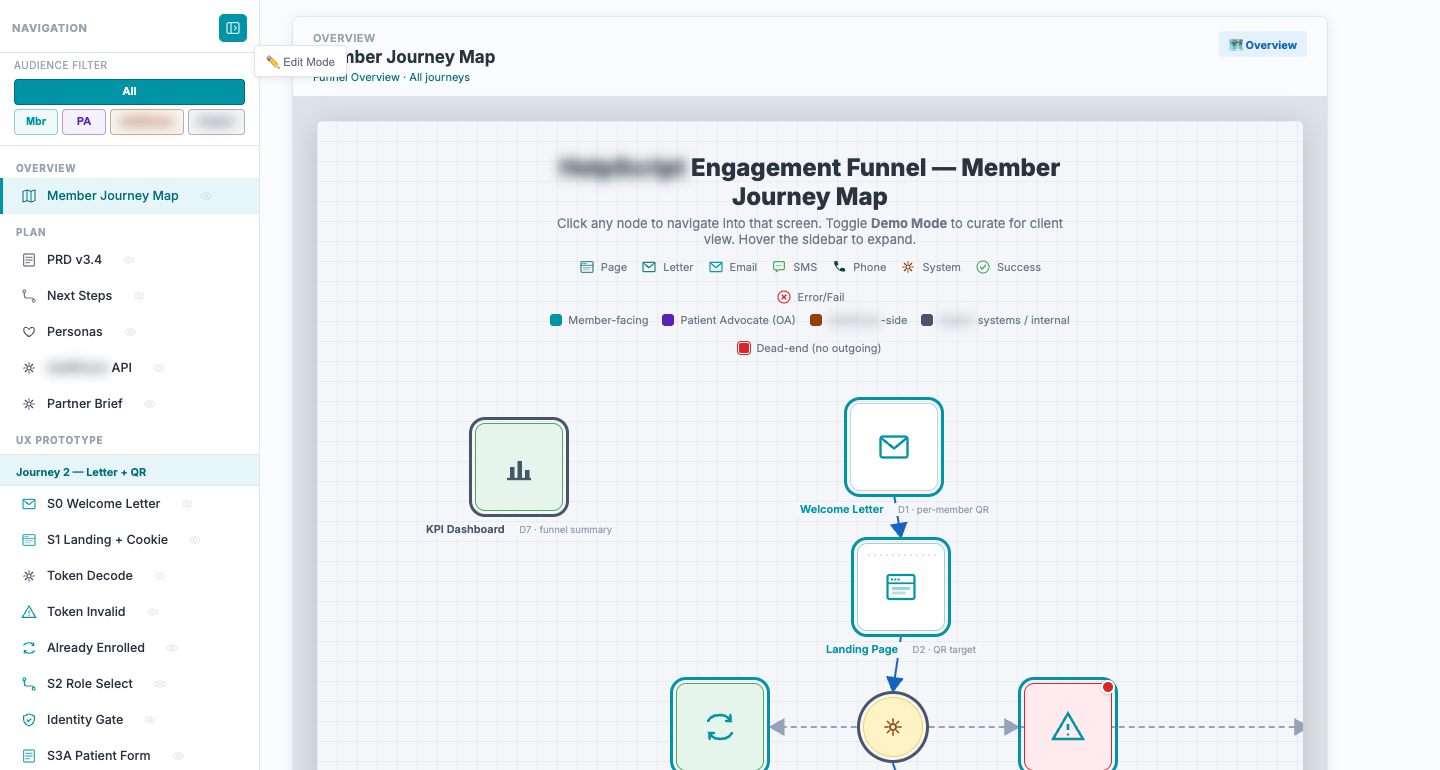
Task: Click the gear icon beside Partner Brief
Action: (29, 404)
